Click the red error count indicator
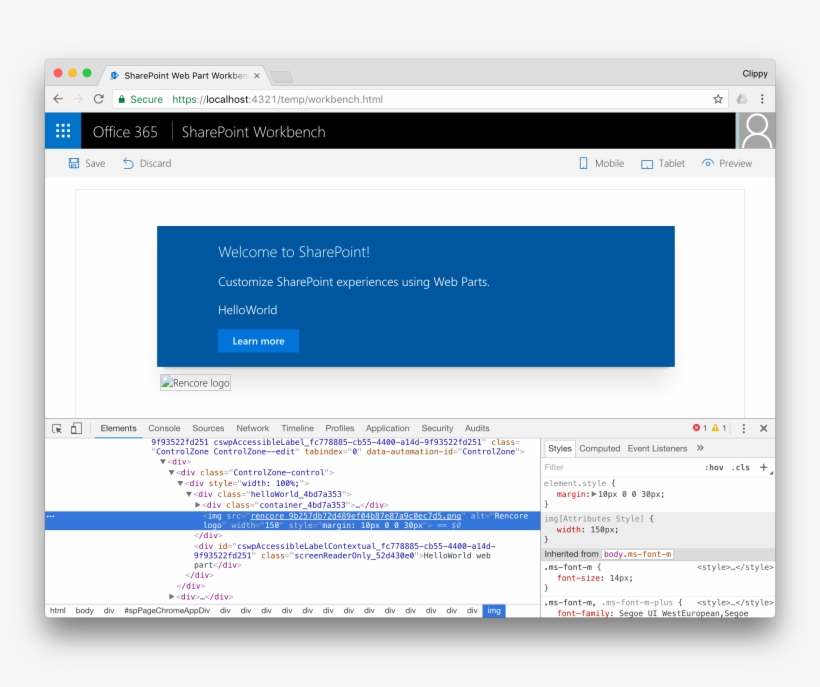The width and height of the screenshot is (820, 687). click(x=700, y=428)
